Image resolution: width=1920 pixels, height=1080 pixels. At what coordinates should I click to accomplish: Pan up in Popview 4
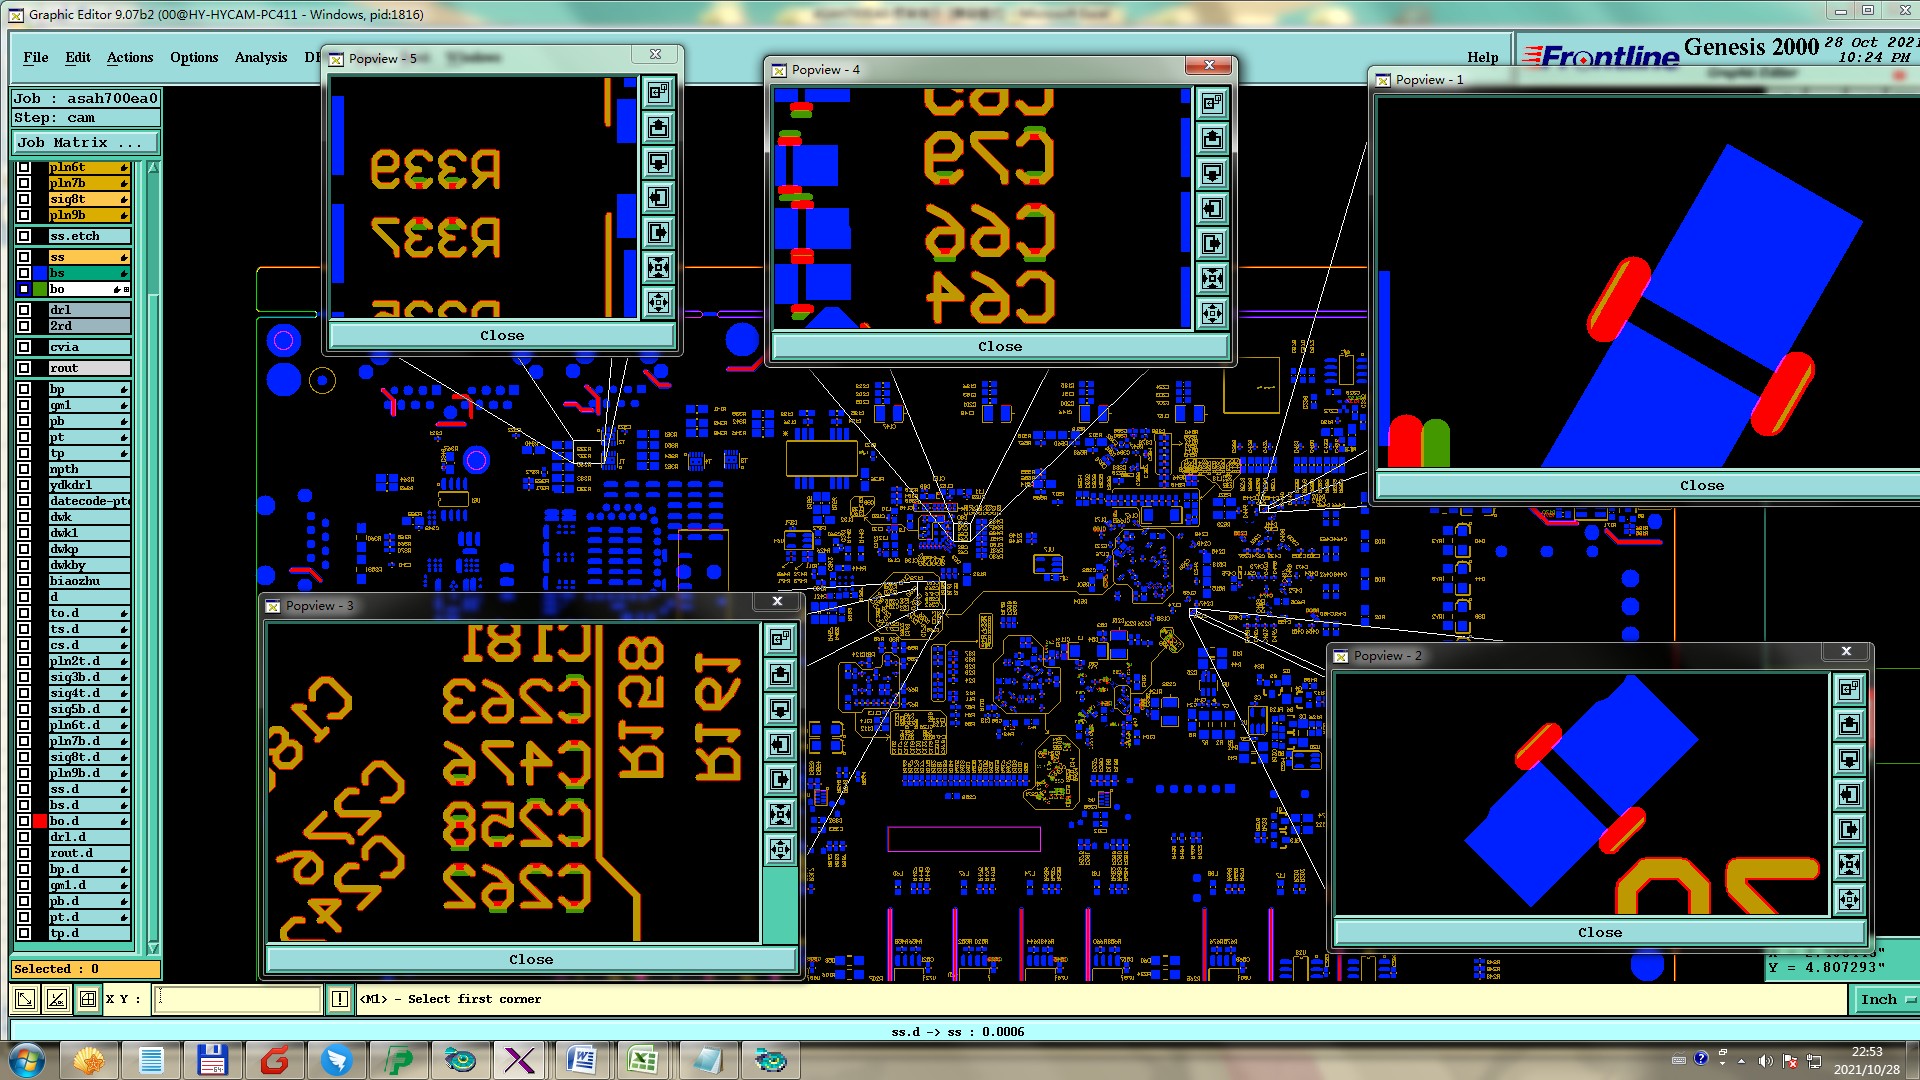point(1212,138)
